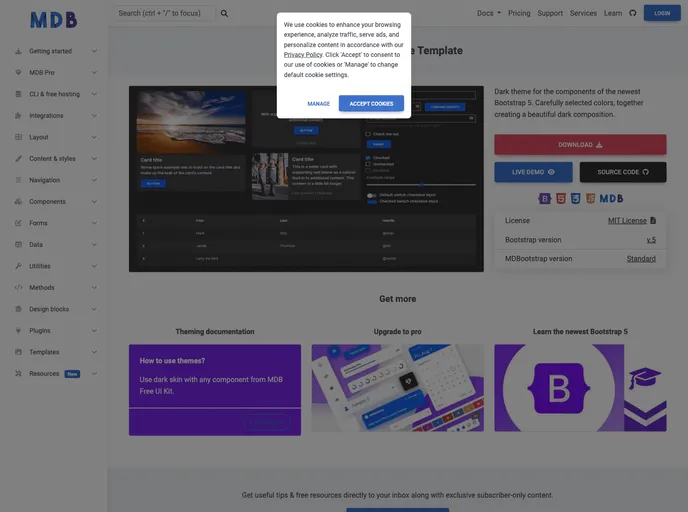Screen dimensions: 688x512
Task: Click the Components cubes icon
Action: pos(18,202)
